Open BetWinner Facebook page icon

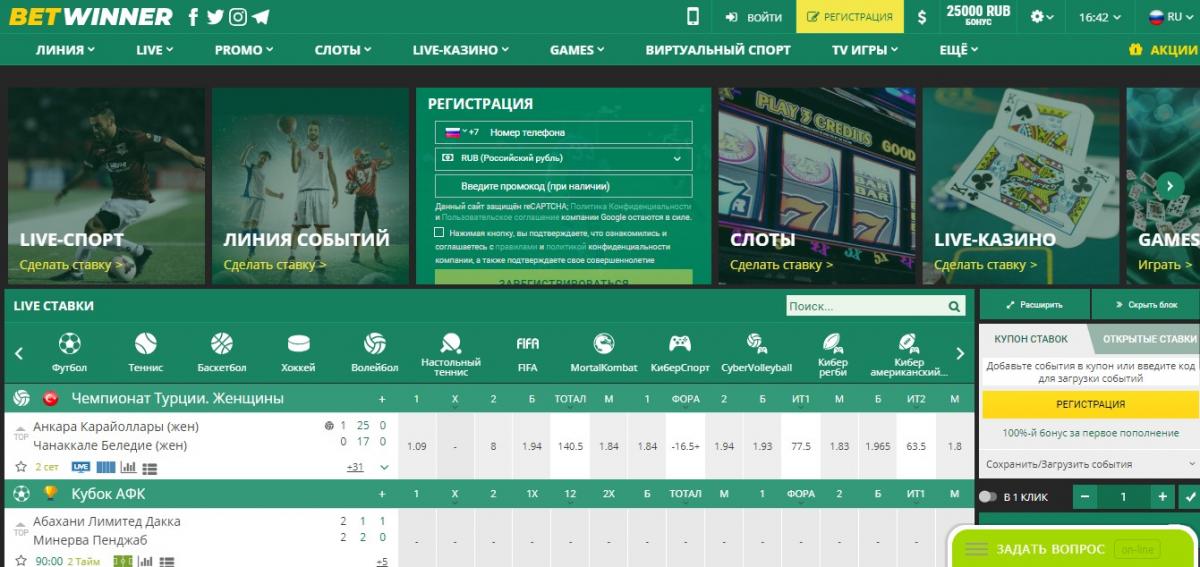193,17
